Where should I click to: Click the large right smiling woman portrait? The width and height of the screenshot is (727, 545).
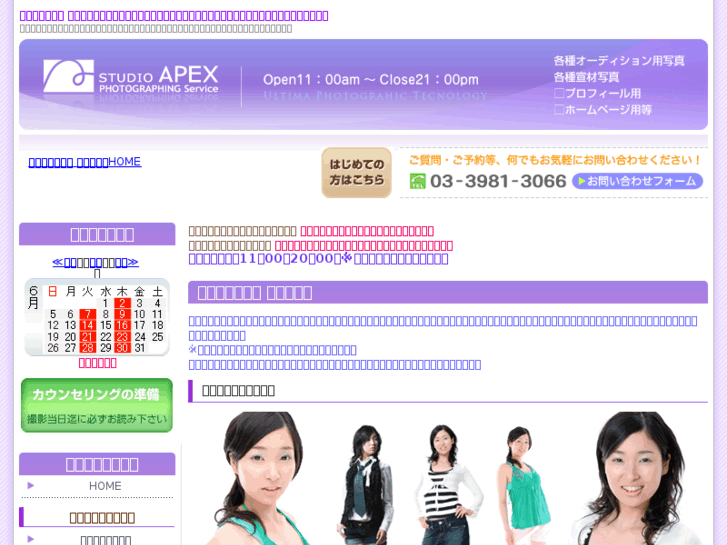[x=635, y=478]
